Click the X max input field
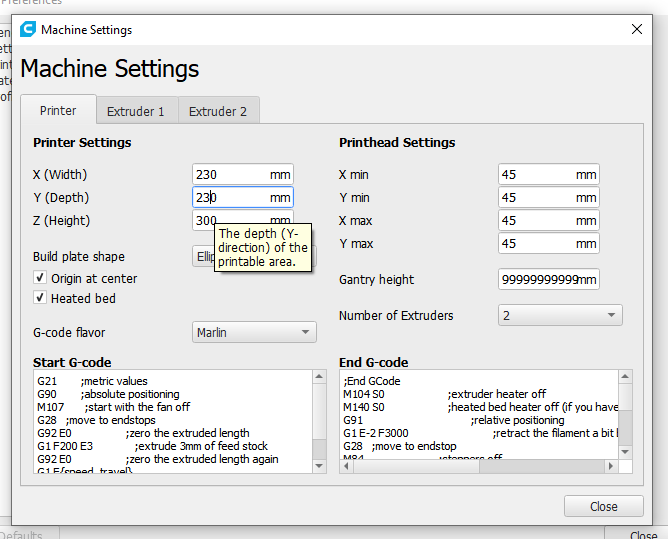668x539 pixels. pos(549,220)
